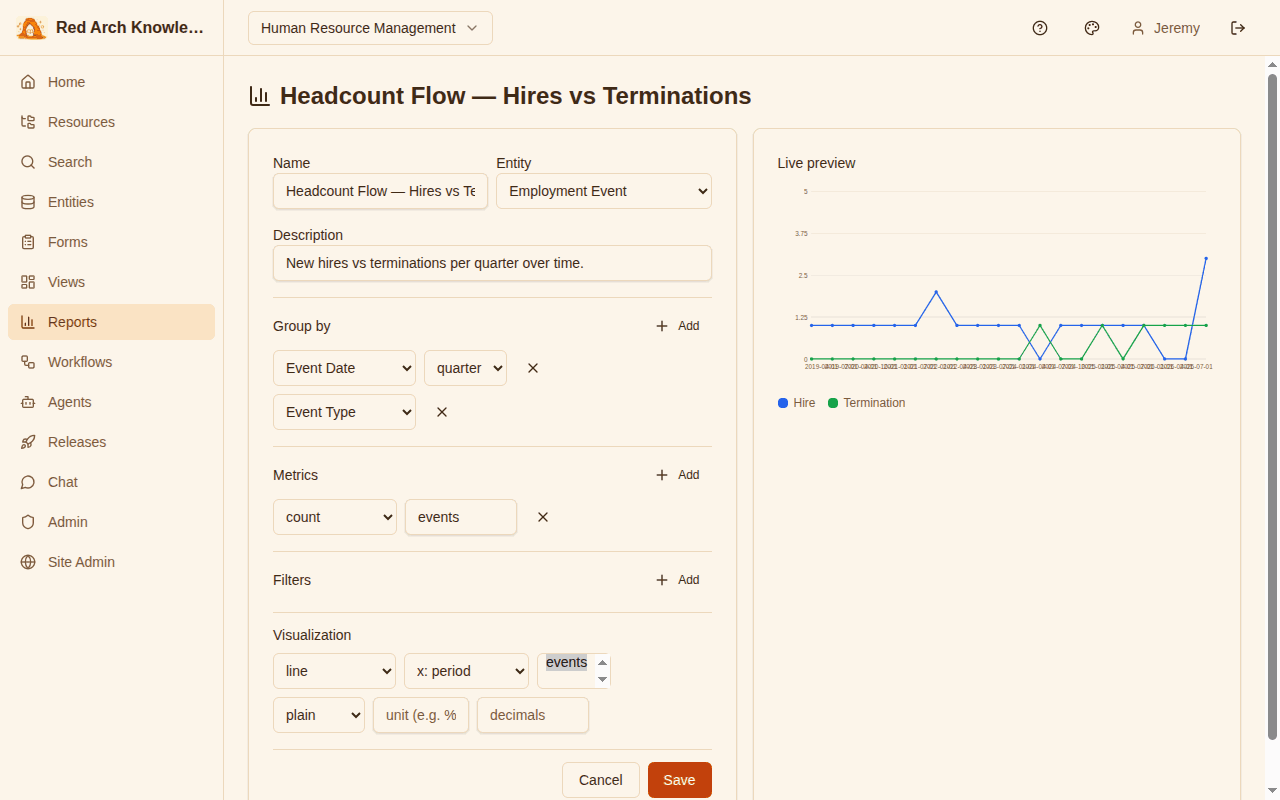Select events in y-series list
The image size is (1280, 800).
(566, 662)
